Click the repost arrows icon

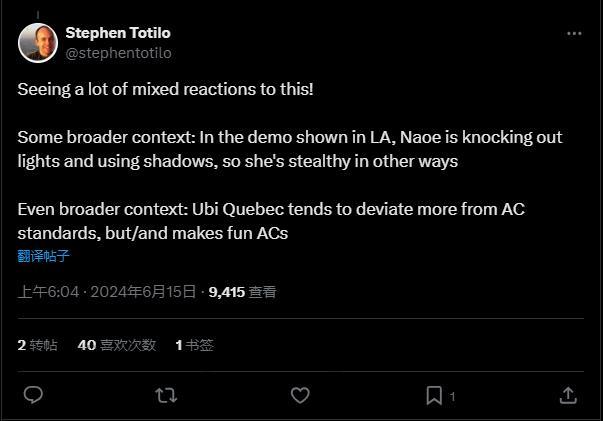tap(167, 395)
